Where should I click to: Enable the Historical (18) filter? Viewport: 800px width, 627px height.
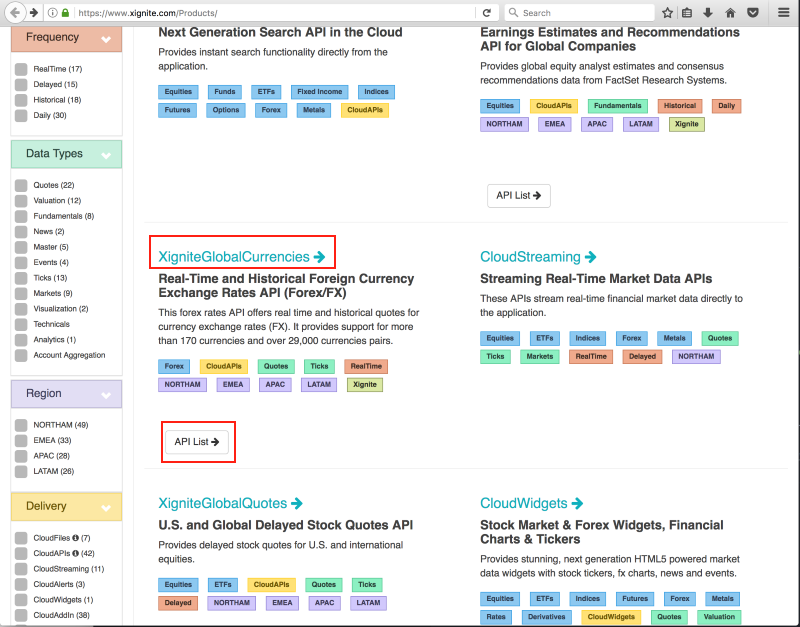click(x=21, y=100)
